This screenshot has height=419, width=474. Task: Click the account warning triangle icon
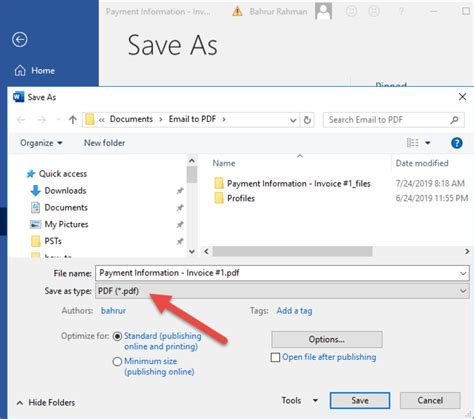[x=237, y=12]
